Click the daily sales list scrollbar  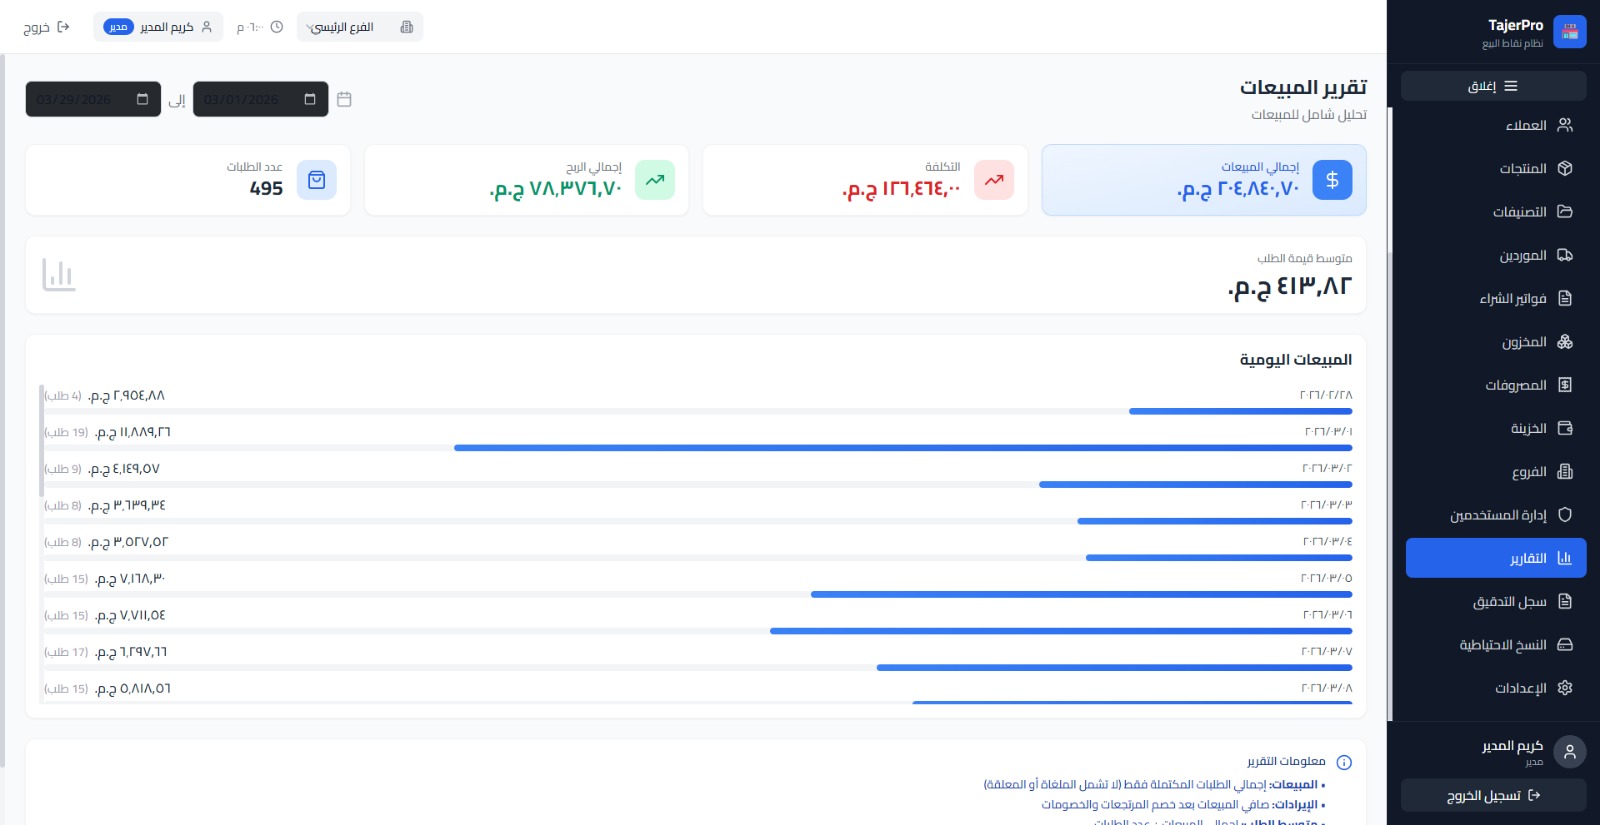point(41,440)
